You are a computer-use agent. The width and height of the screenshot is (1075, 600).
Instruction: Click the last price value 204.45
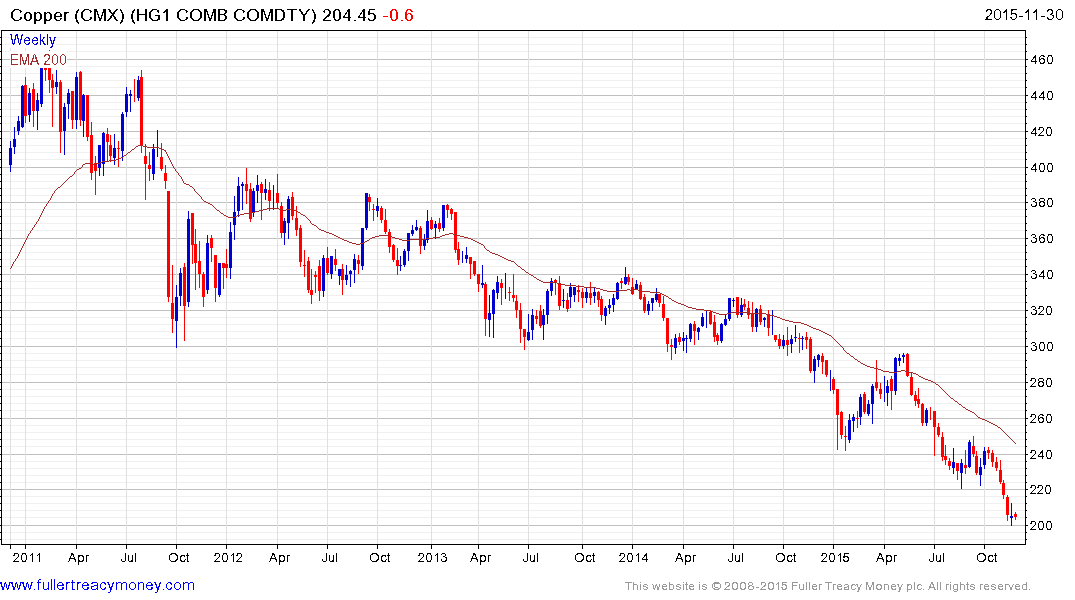tap(349, 15)
